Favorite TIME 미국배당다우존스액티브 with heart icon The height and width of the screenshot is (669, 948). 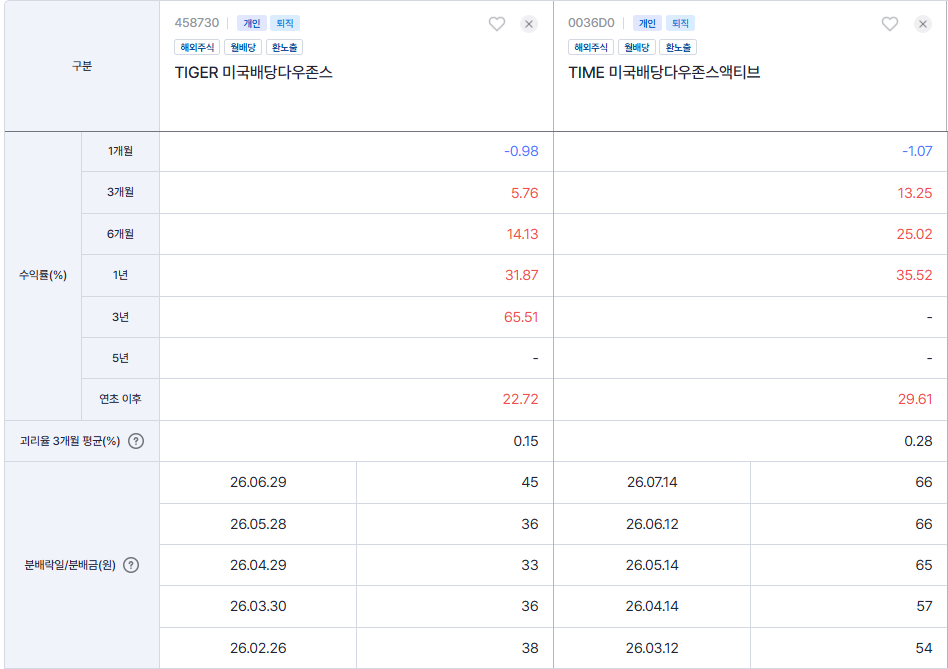click(889, 24)
